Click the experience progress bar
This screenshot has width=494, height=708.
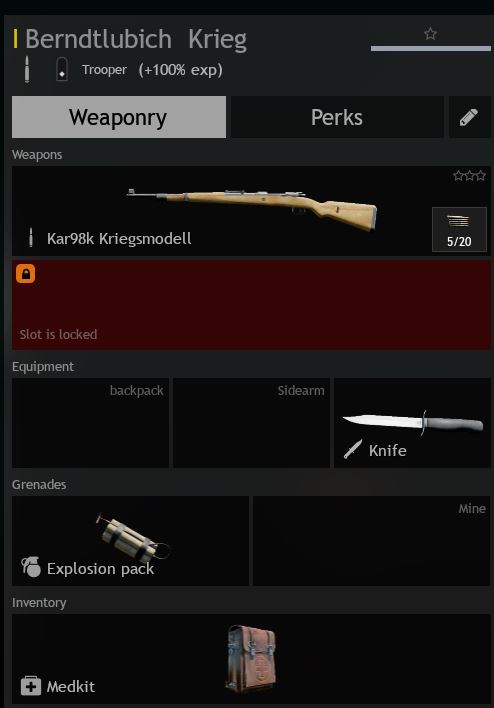(431, 48)
